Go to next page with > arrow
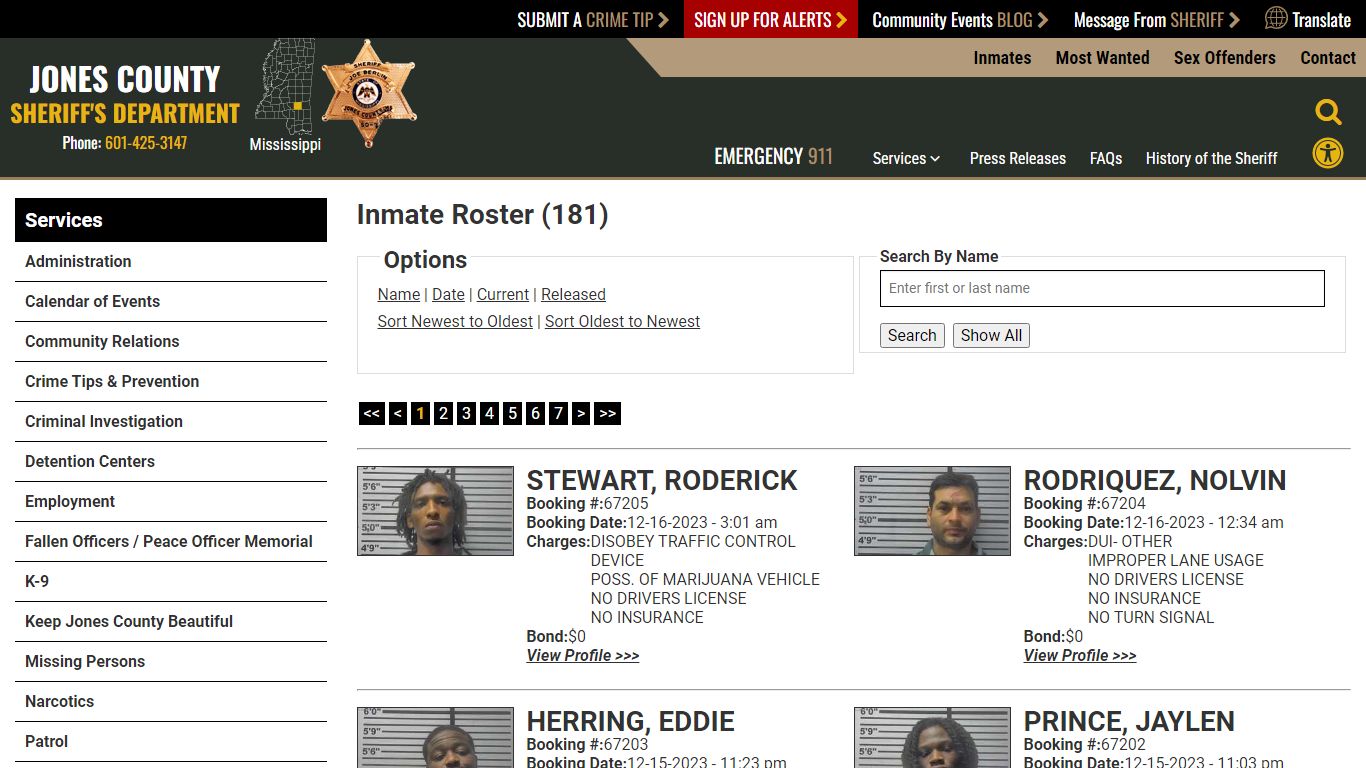The height and width of the screenshot is (768, 1366). tap(581, 413)
